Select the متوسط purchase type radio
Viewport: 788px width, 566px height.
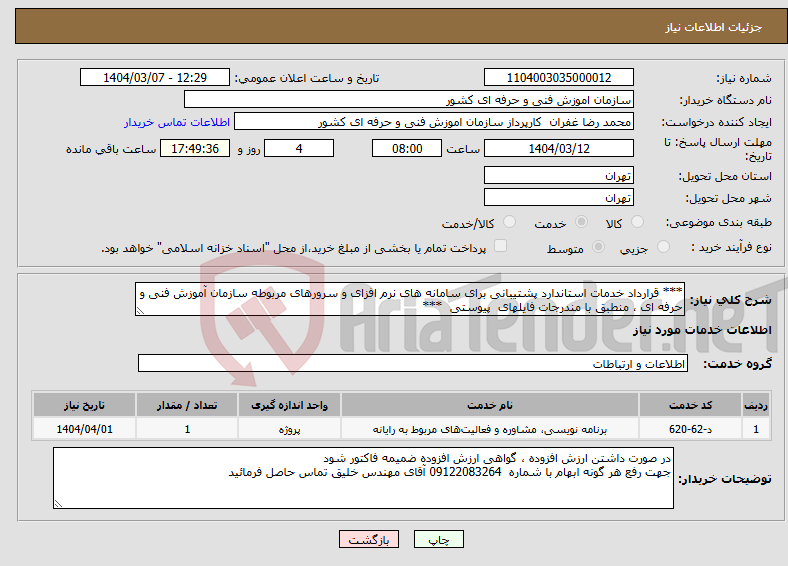[x=599, y=247]
